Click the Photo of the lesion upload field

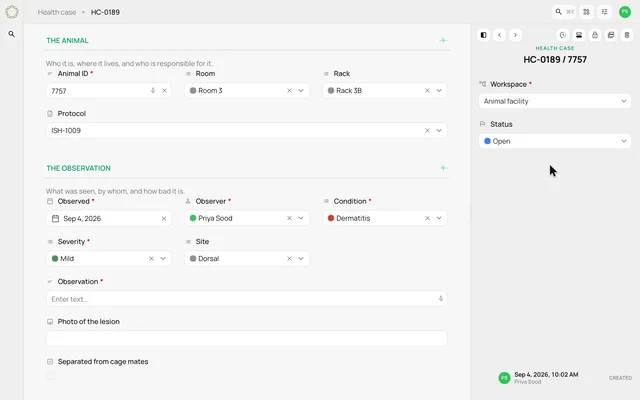247,339
